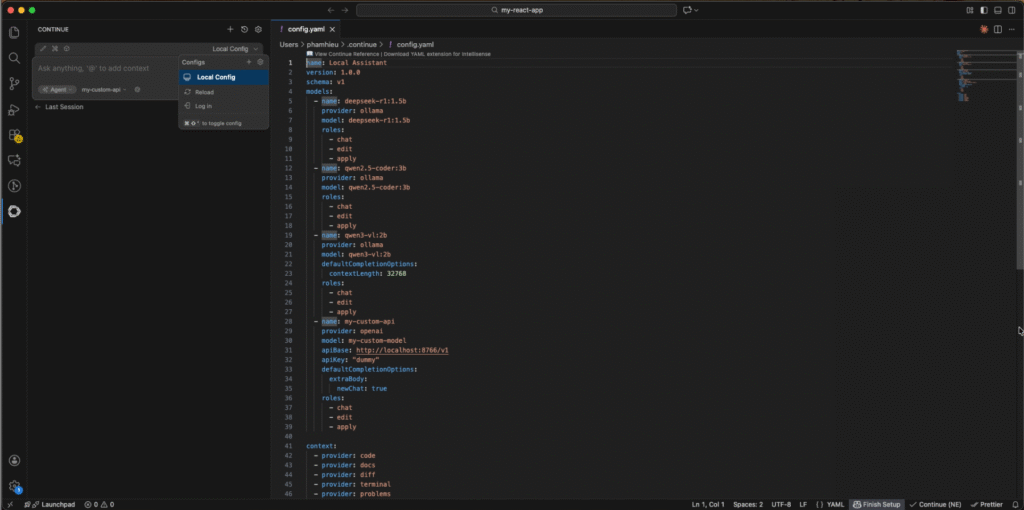Open Continue settings gear in panel header
The width and height of the screenshot is (1024, 510).
[x=258, y=29]
